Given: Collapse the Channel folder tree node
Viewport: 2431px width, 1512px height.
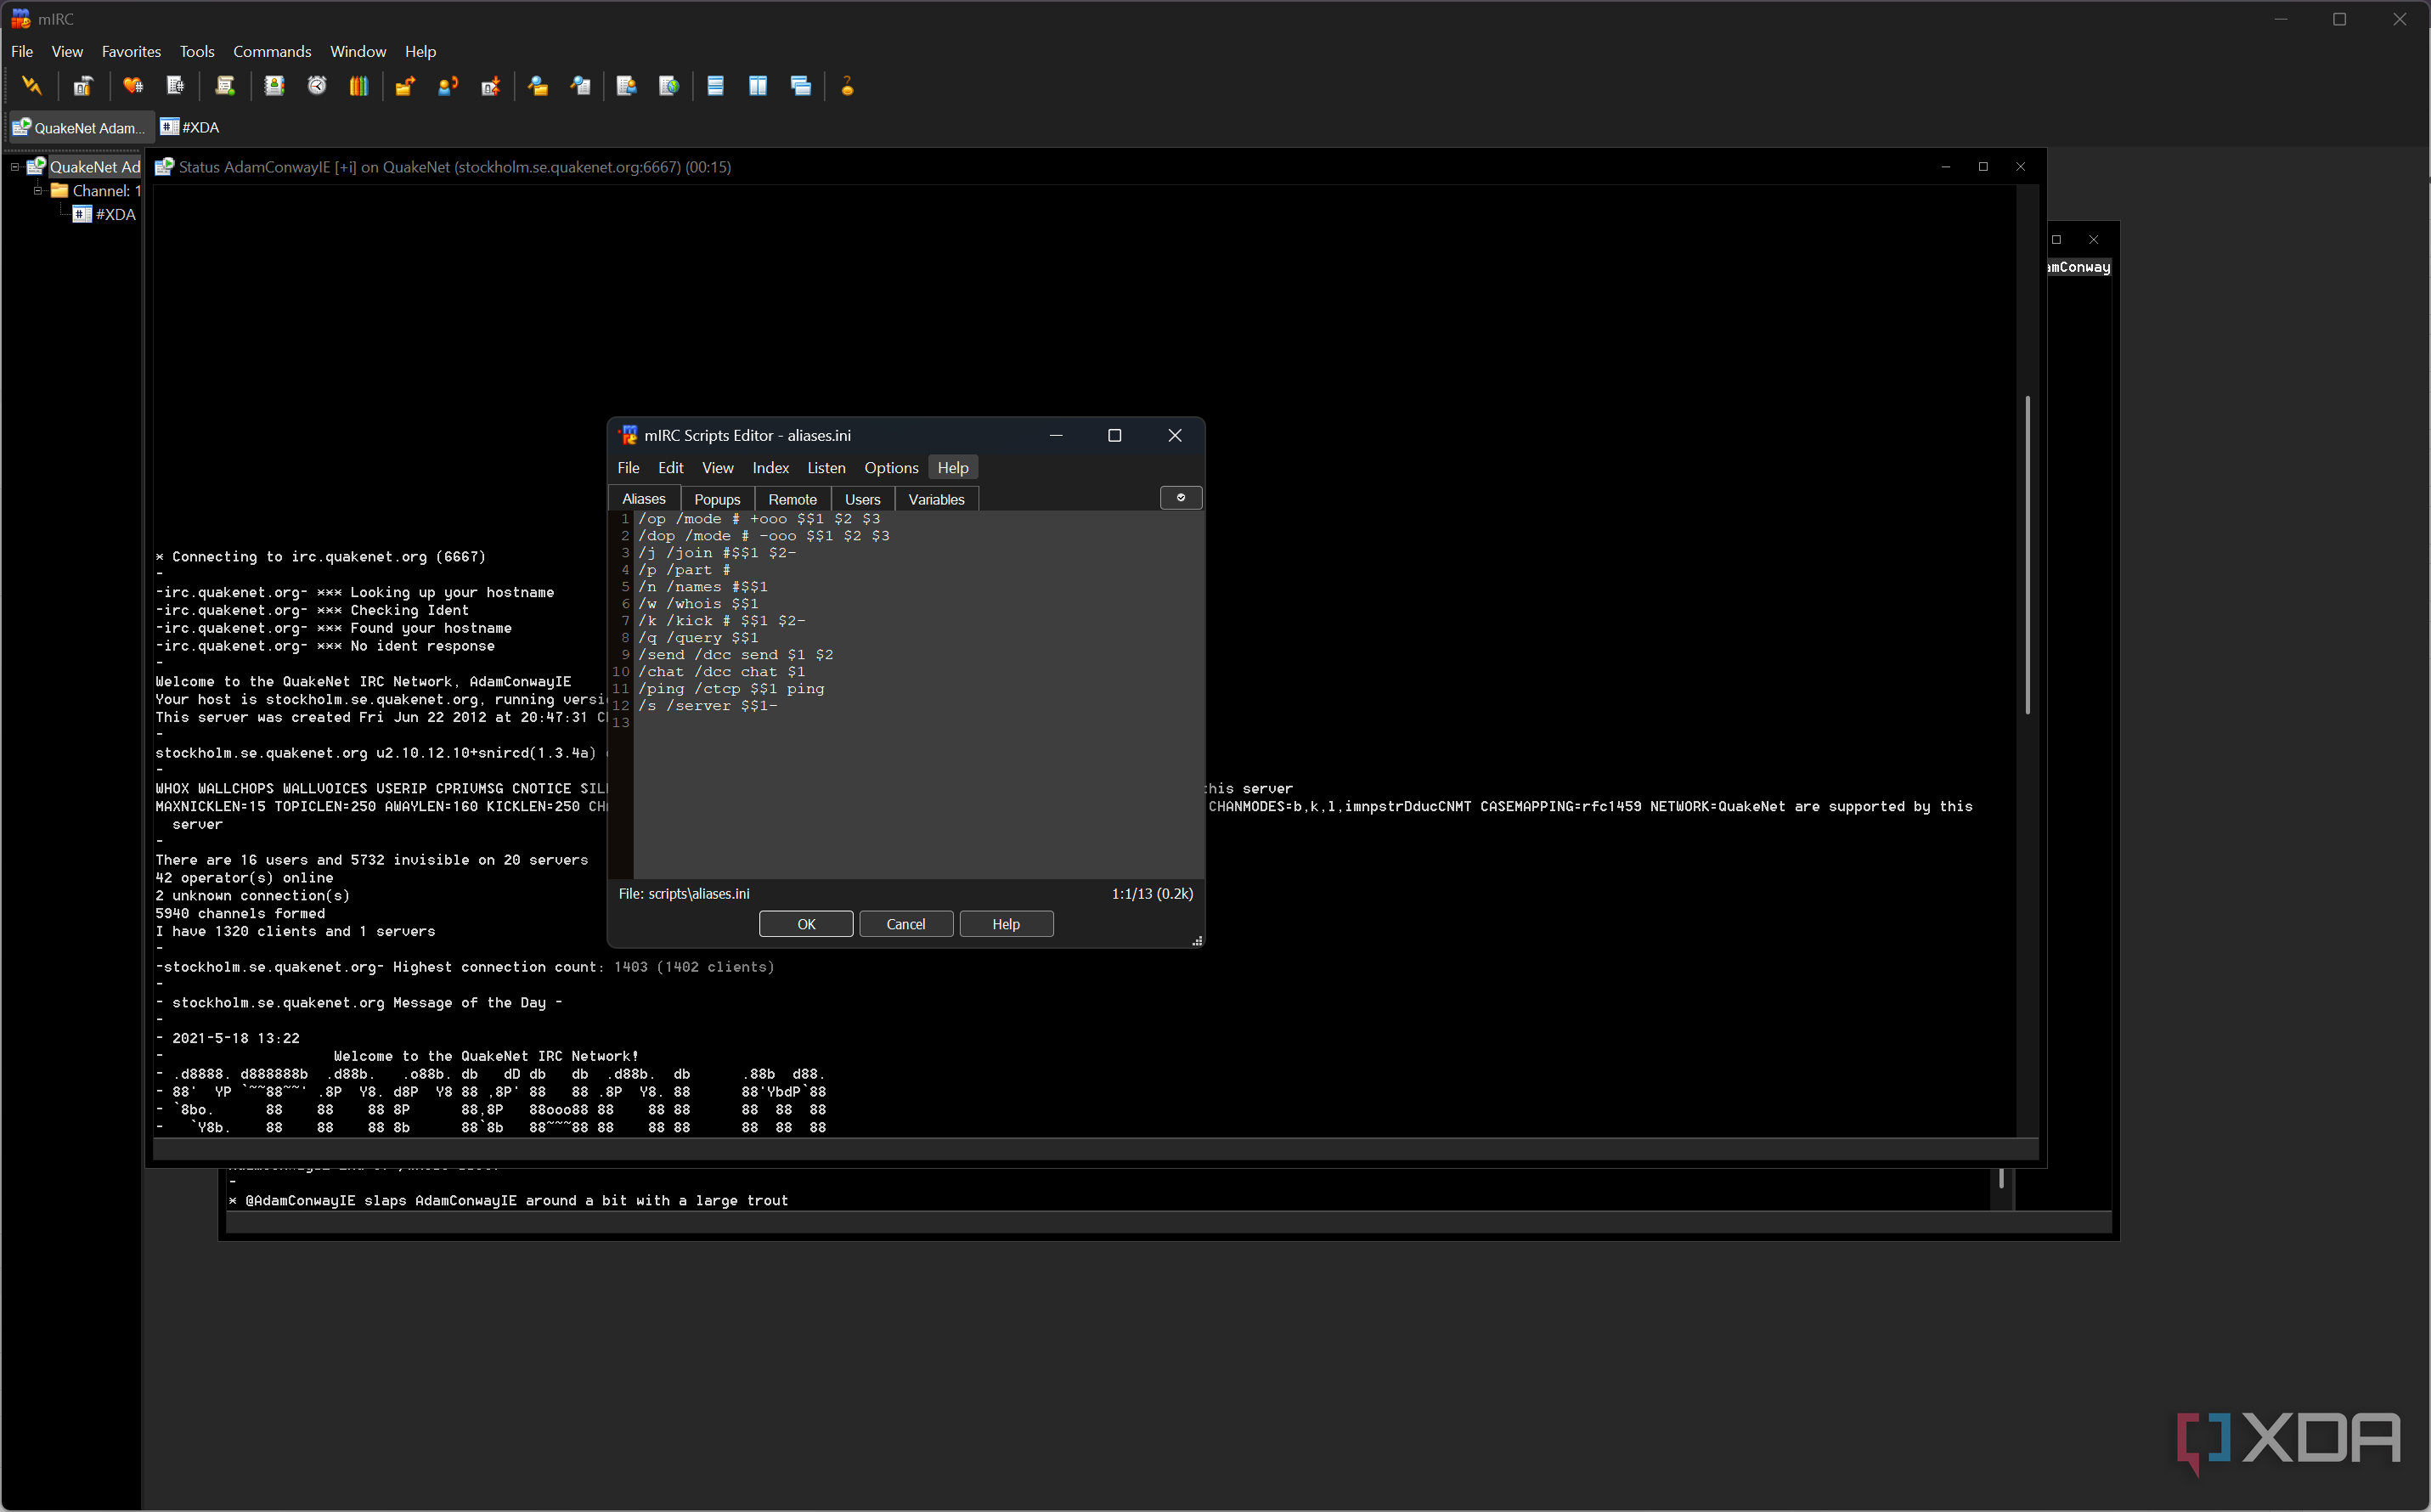Looking at the screenshot, I should pos(38,190).
